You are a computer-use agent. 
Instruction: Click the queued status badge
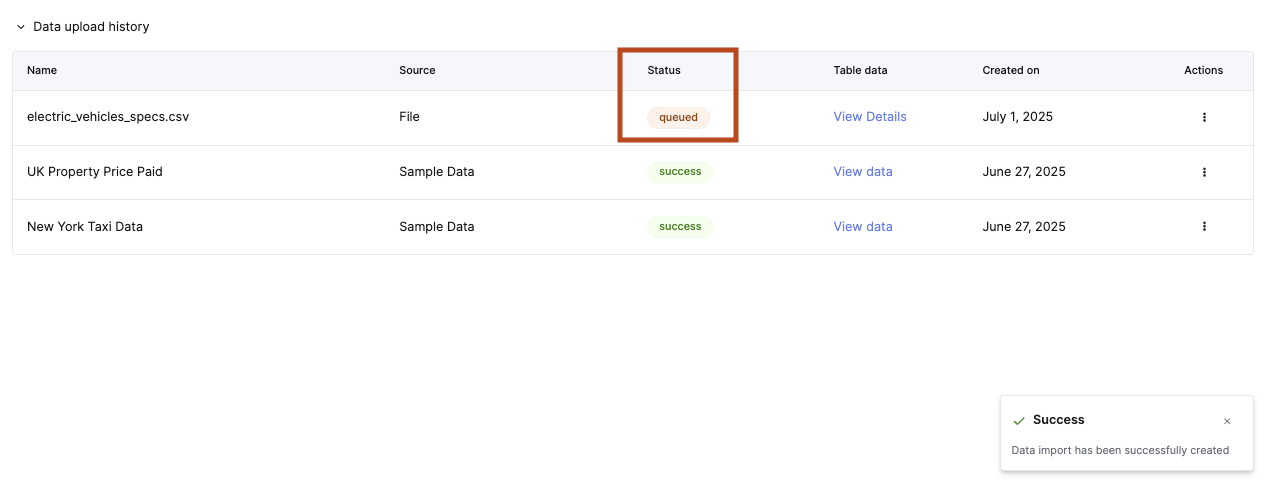(678, 117)
